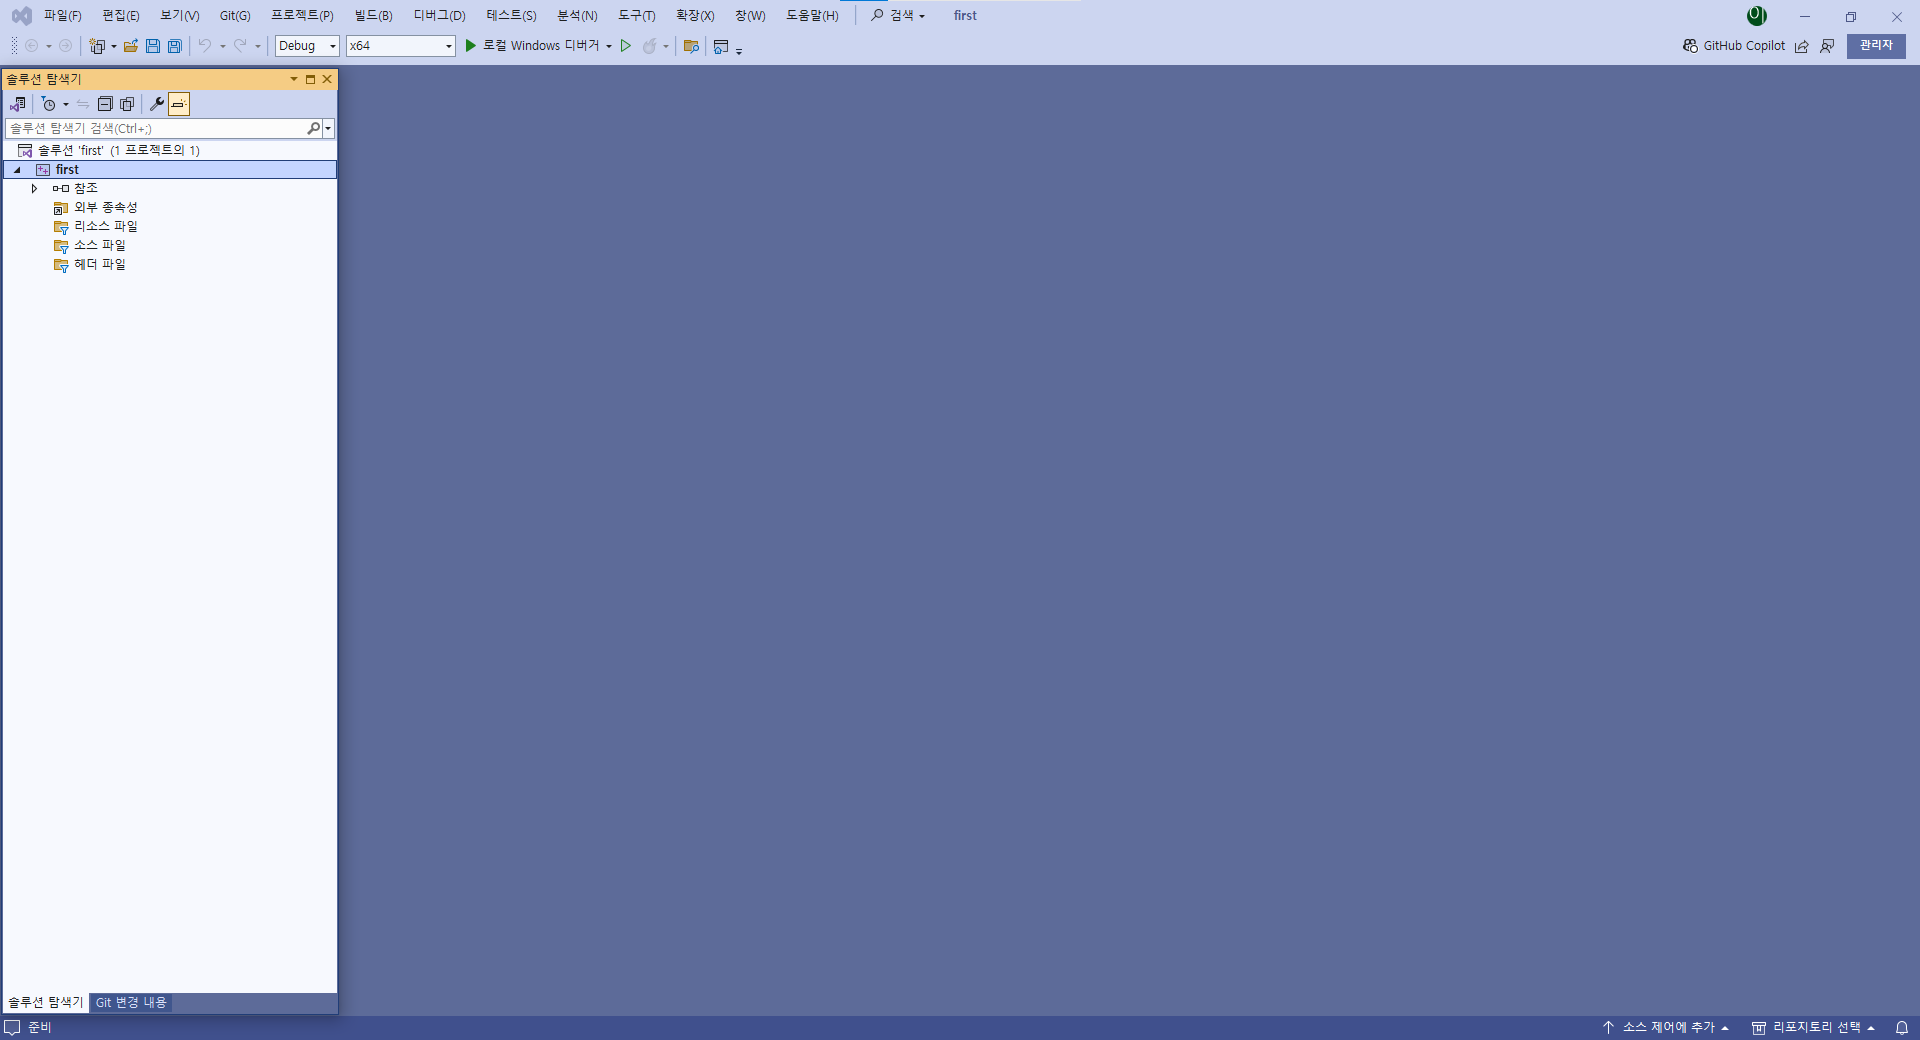Open the debugger target dropdown arrow
Image resolution: width=1920 pixels, height=1040 pixels.
(x=609, y=46)
